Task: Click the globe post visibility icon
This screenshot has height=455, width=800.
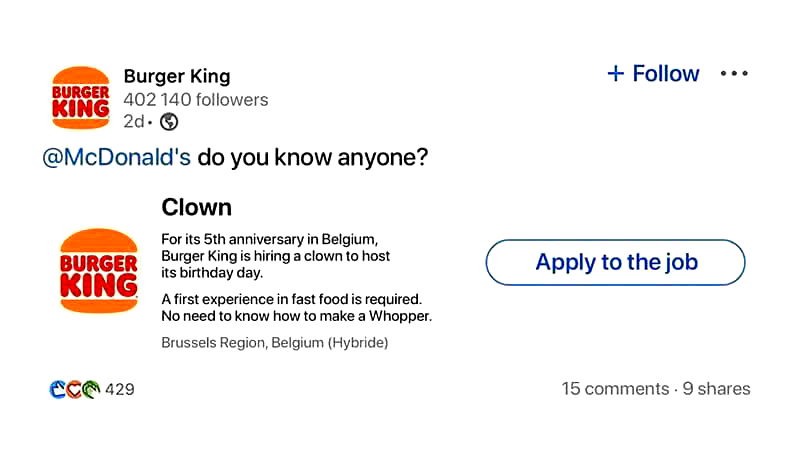Action: tap(169, 122)
